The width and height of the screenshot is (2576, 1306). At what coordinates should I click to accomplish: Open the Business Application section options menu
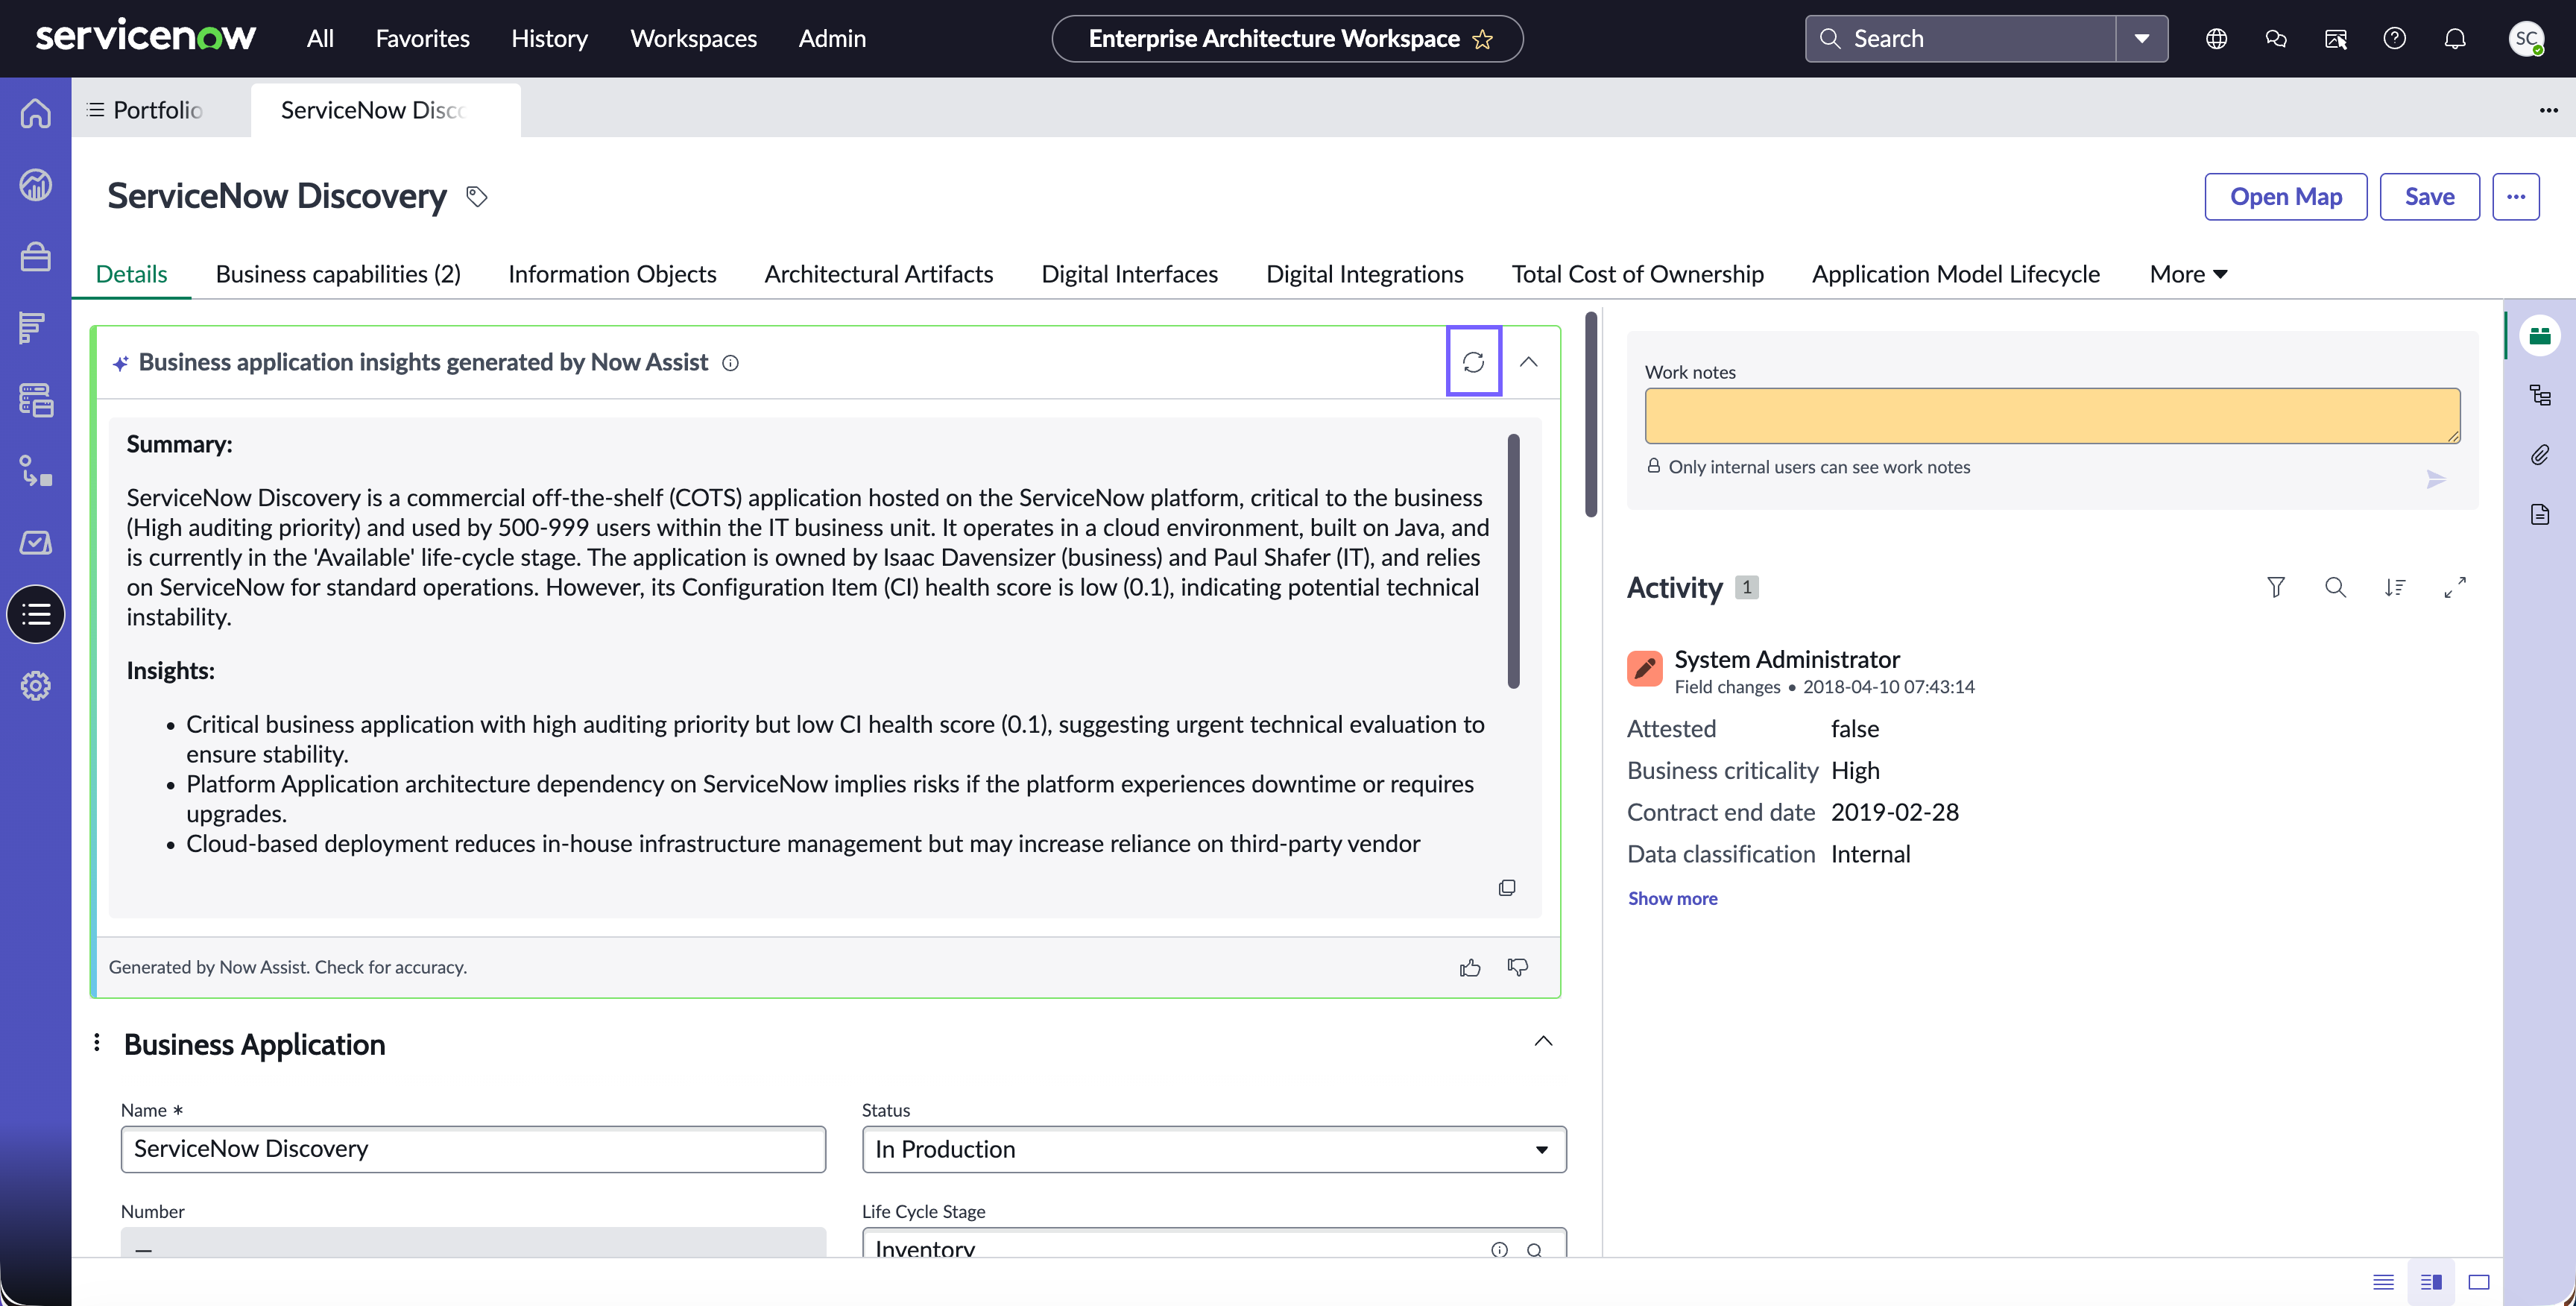coord(97,1043)
